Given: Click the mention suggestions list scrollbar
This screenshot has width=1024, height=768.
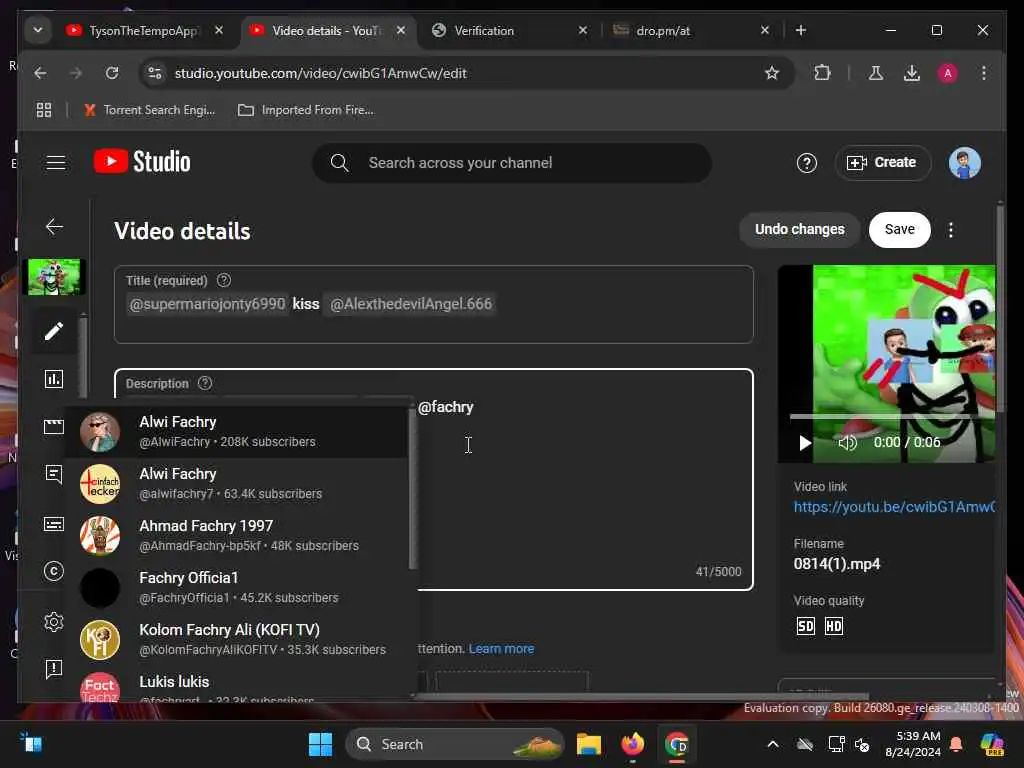Looking at the screenshot, I should point(413,487).
